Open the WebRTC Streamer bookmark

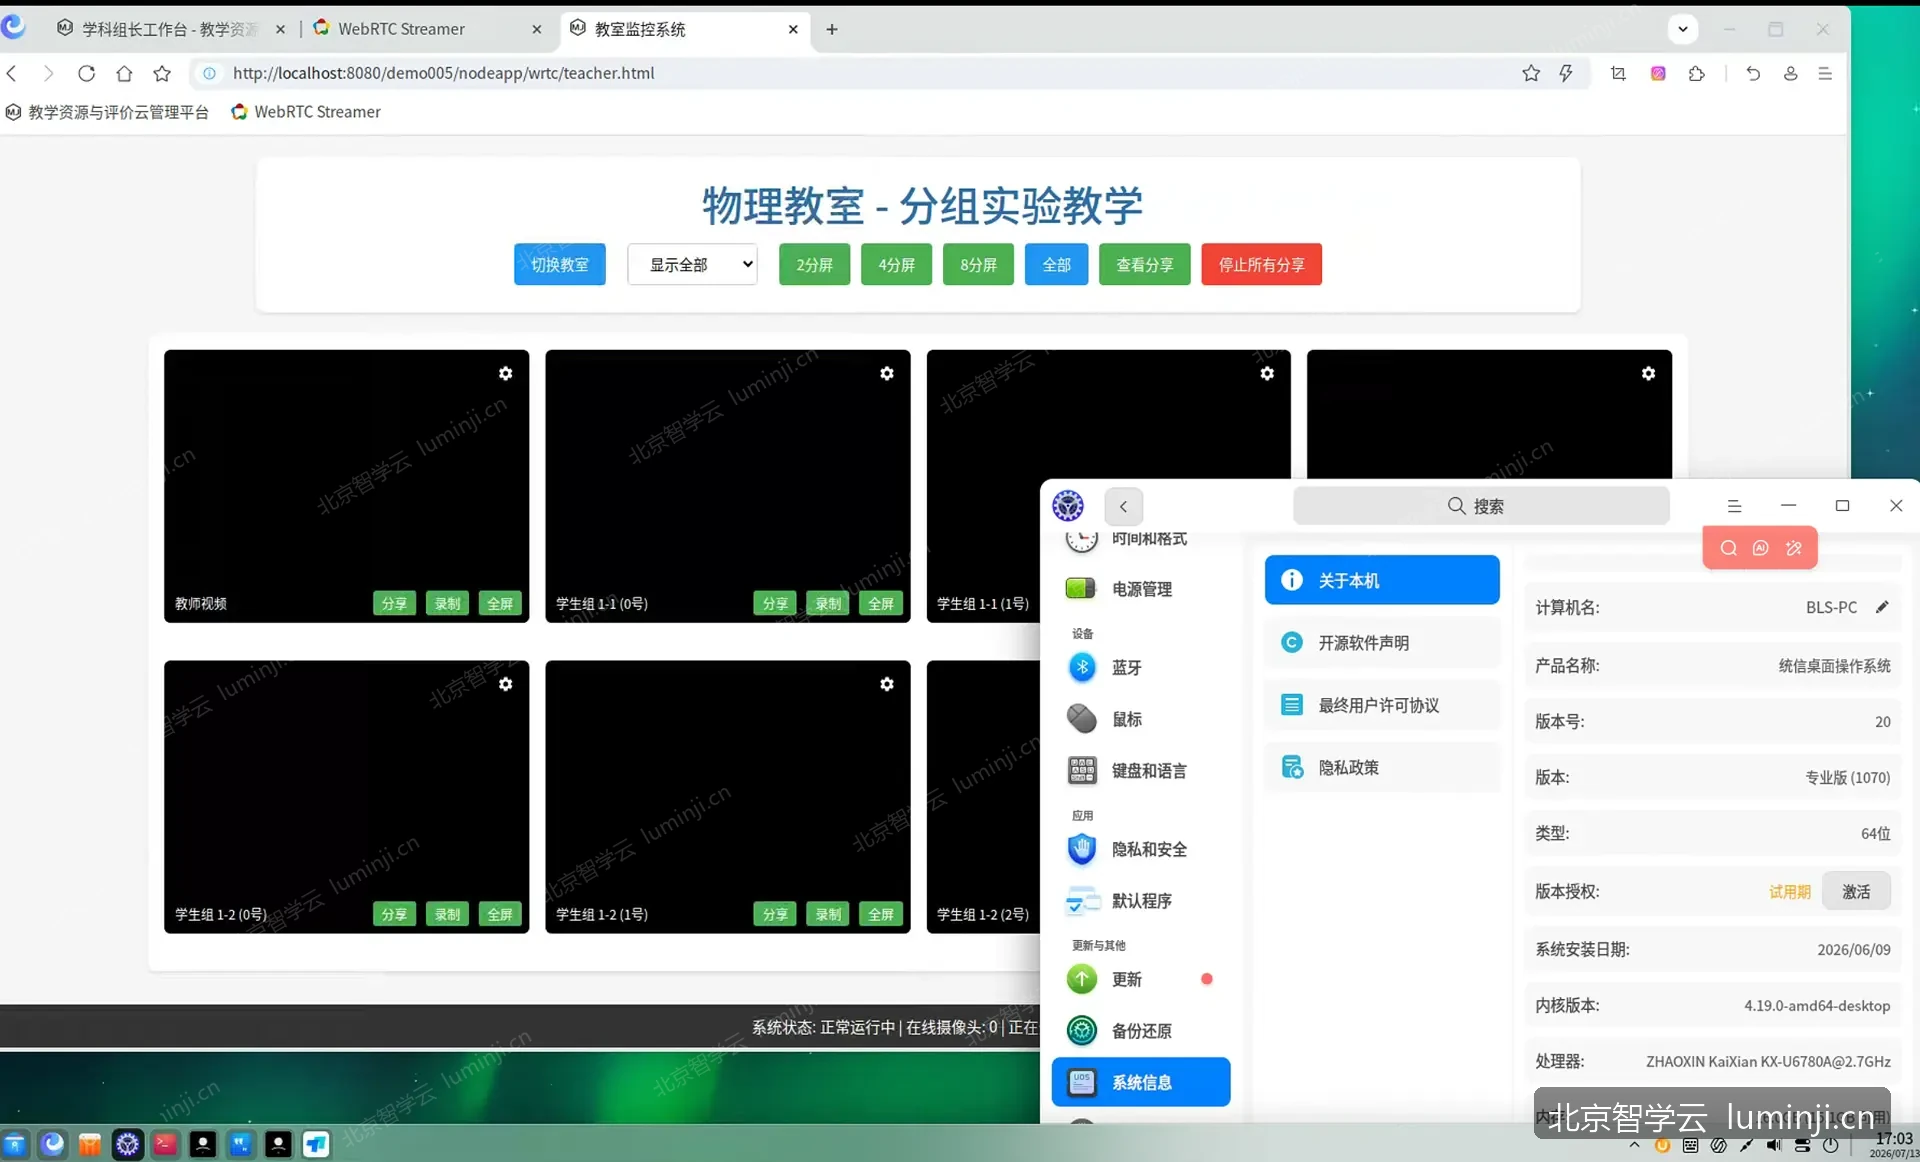tap(306, 112)
